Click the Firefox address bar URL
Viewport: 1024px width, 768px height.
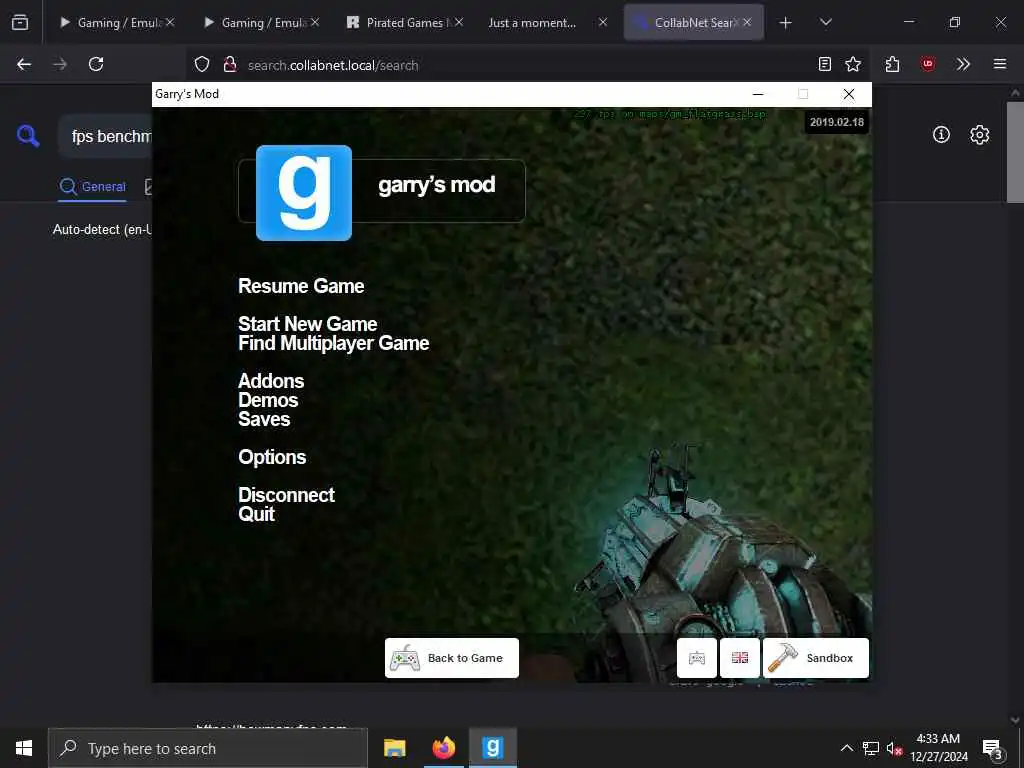333,65
